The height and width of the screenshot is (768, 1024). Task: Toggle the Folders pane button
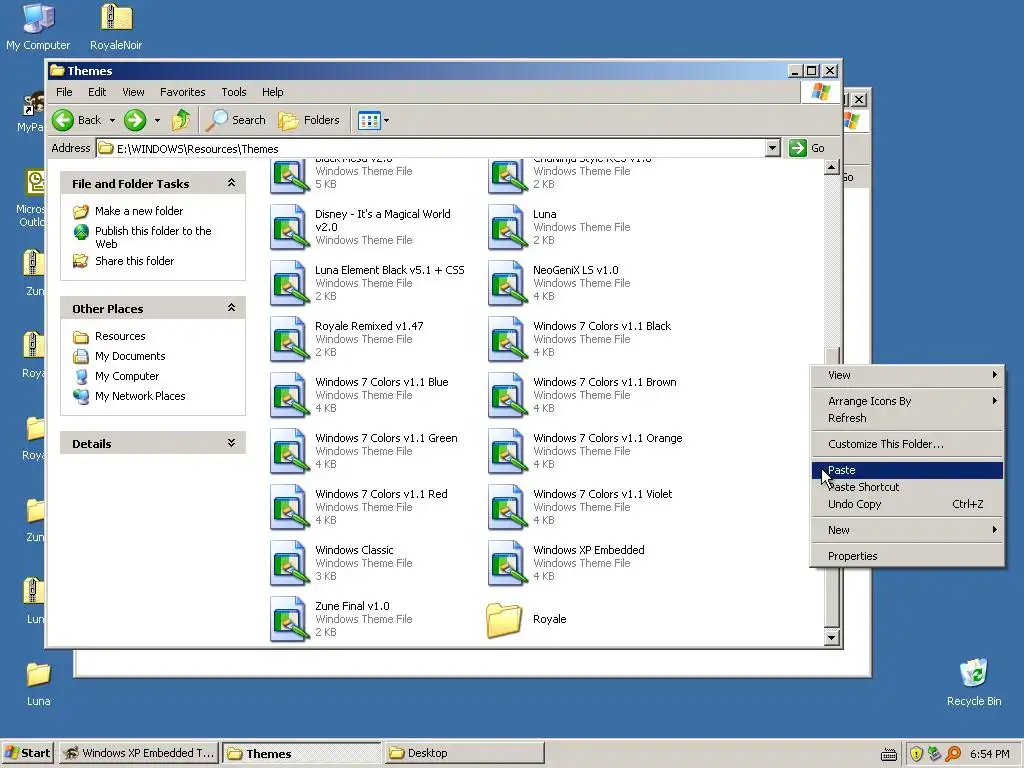[309, 120]
